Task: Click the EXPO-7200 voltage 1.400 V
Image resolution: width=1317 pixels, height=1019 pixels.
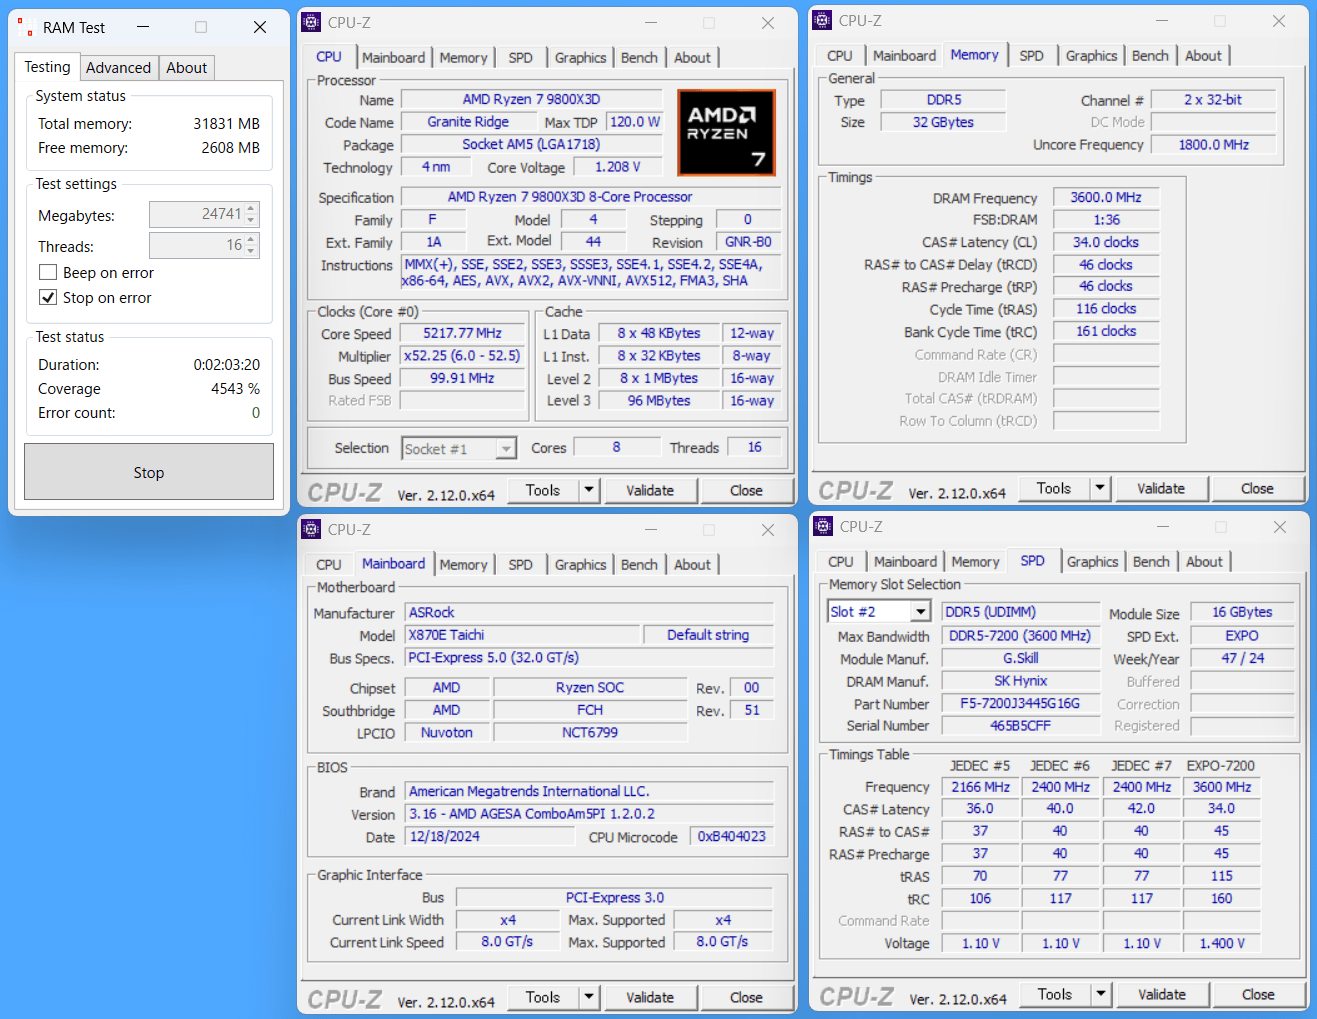Action: [1222, 943]
